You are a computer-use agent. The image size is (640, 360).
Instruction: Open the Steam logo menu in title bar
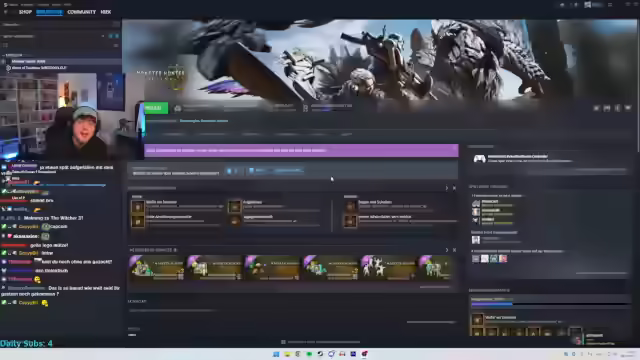(x=5, y=4)
